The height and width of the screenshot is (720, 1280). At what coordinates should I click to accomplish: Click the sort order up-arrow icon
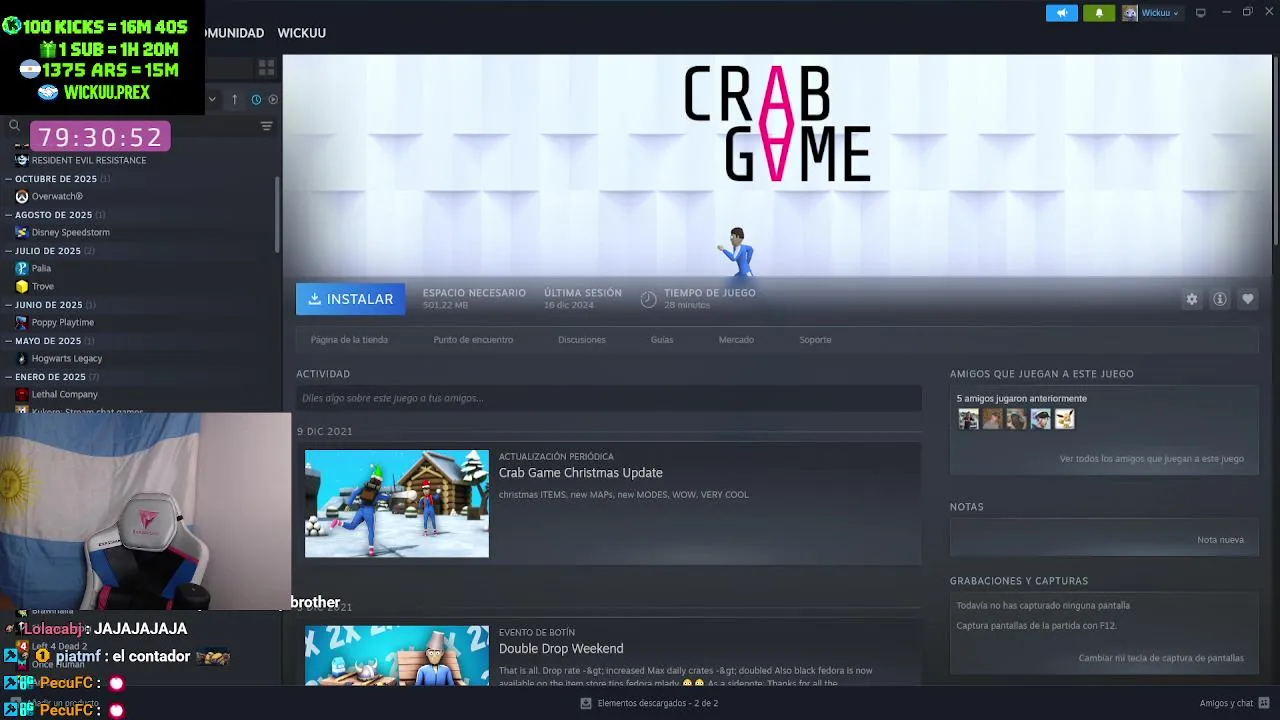pyautogui.click(x=234, y=99)
